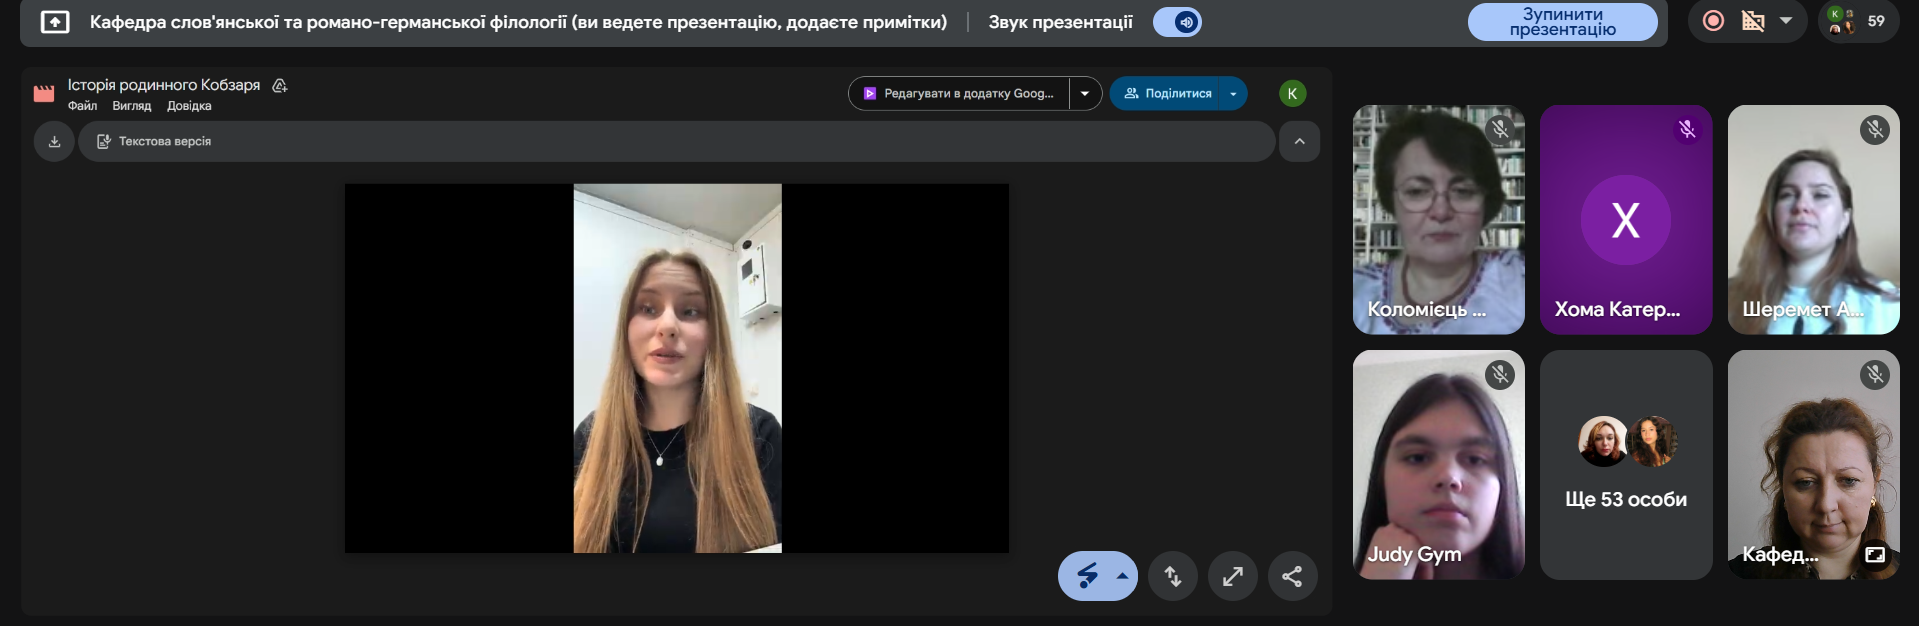Click the add to Drive icon beside title
The width and height of the screenshot is (1919, 626).
click(x=280, y=86)
